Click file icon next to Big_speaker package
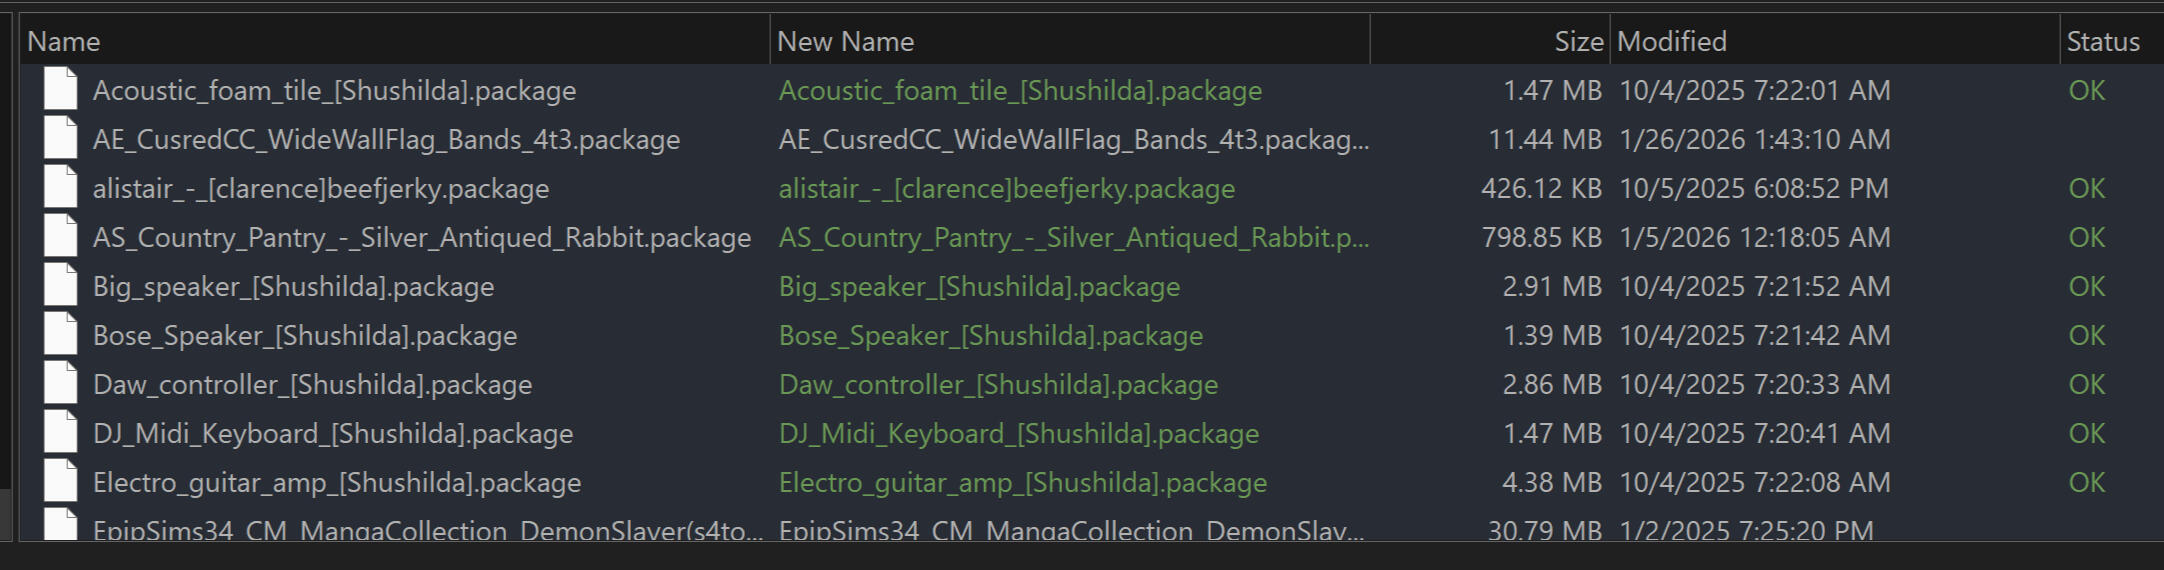This screenshot has height=570, width=2164. (60, 286)
